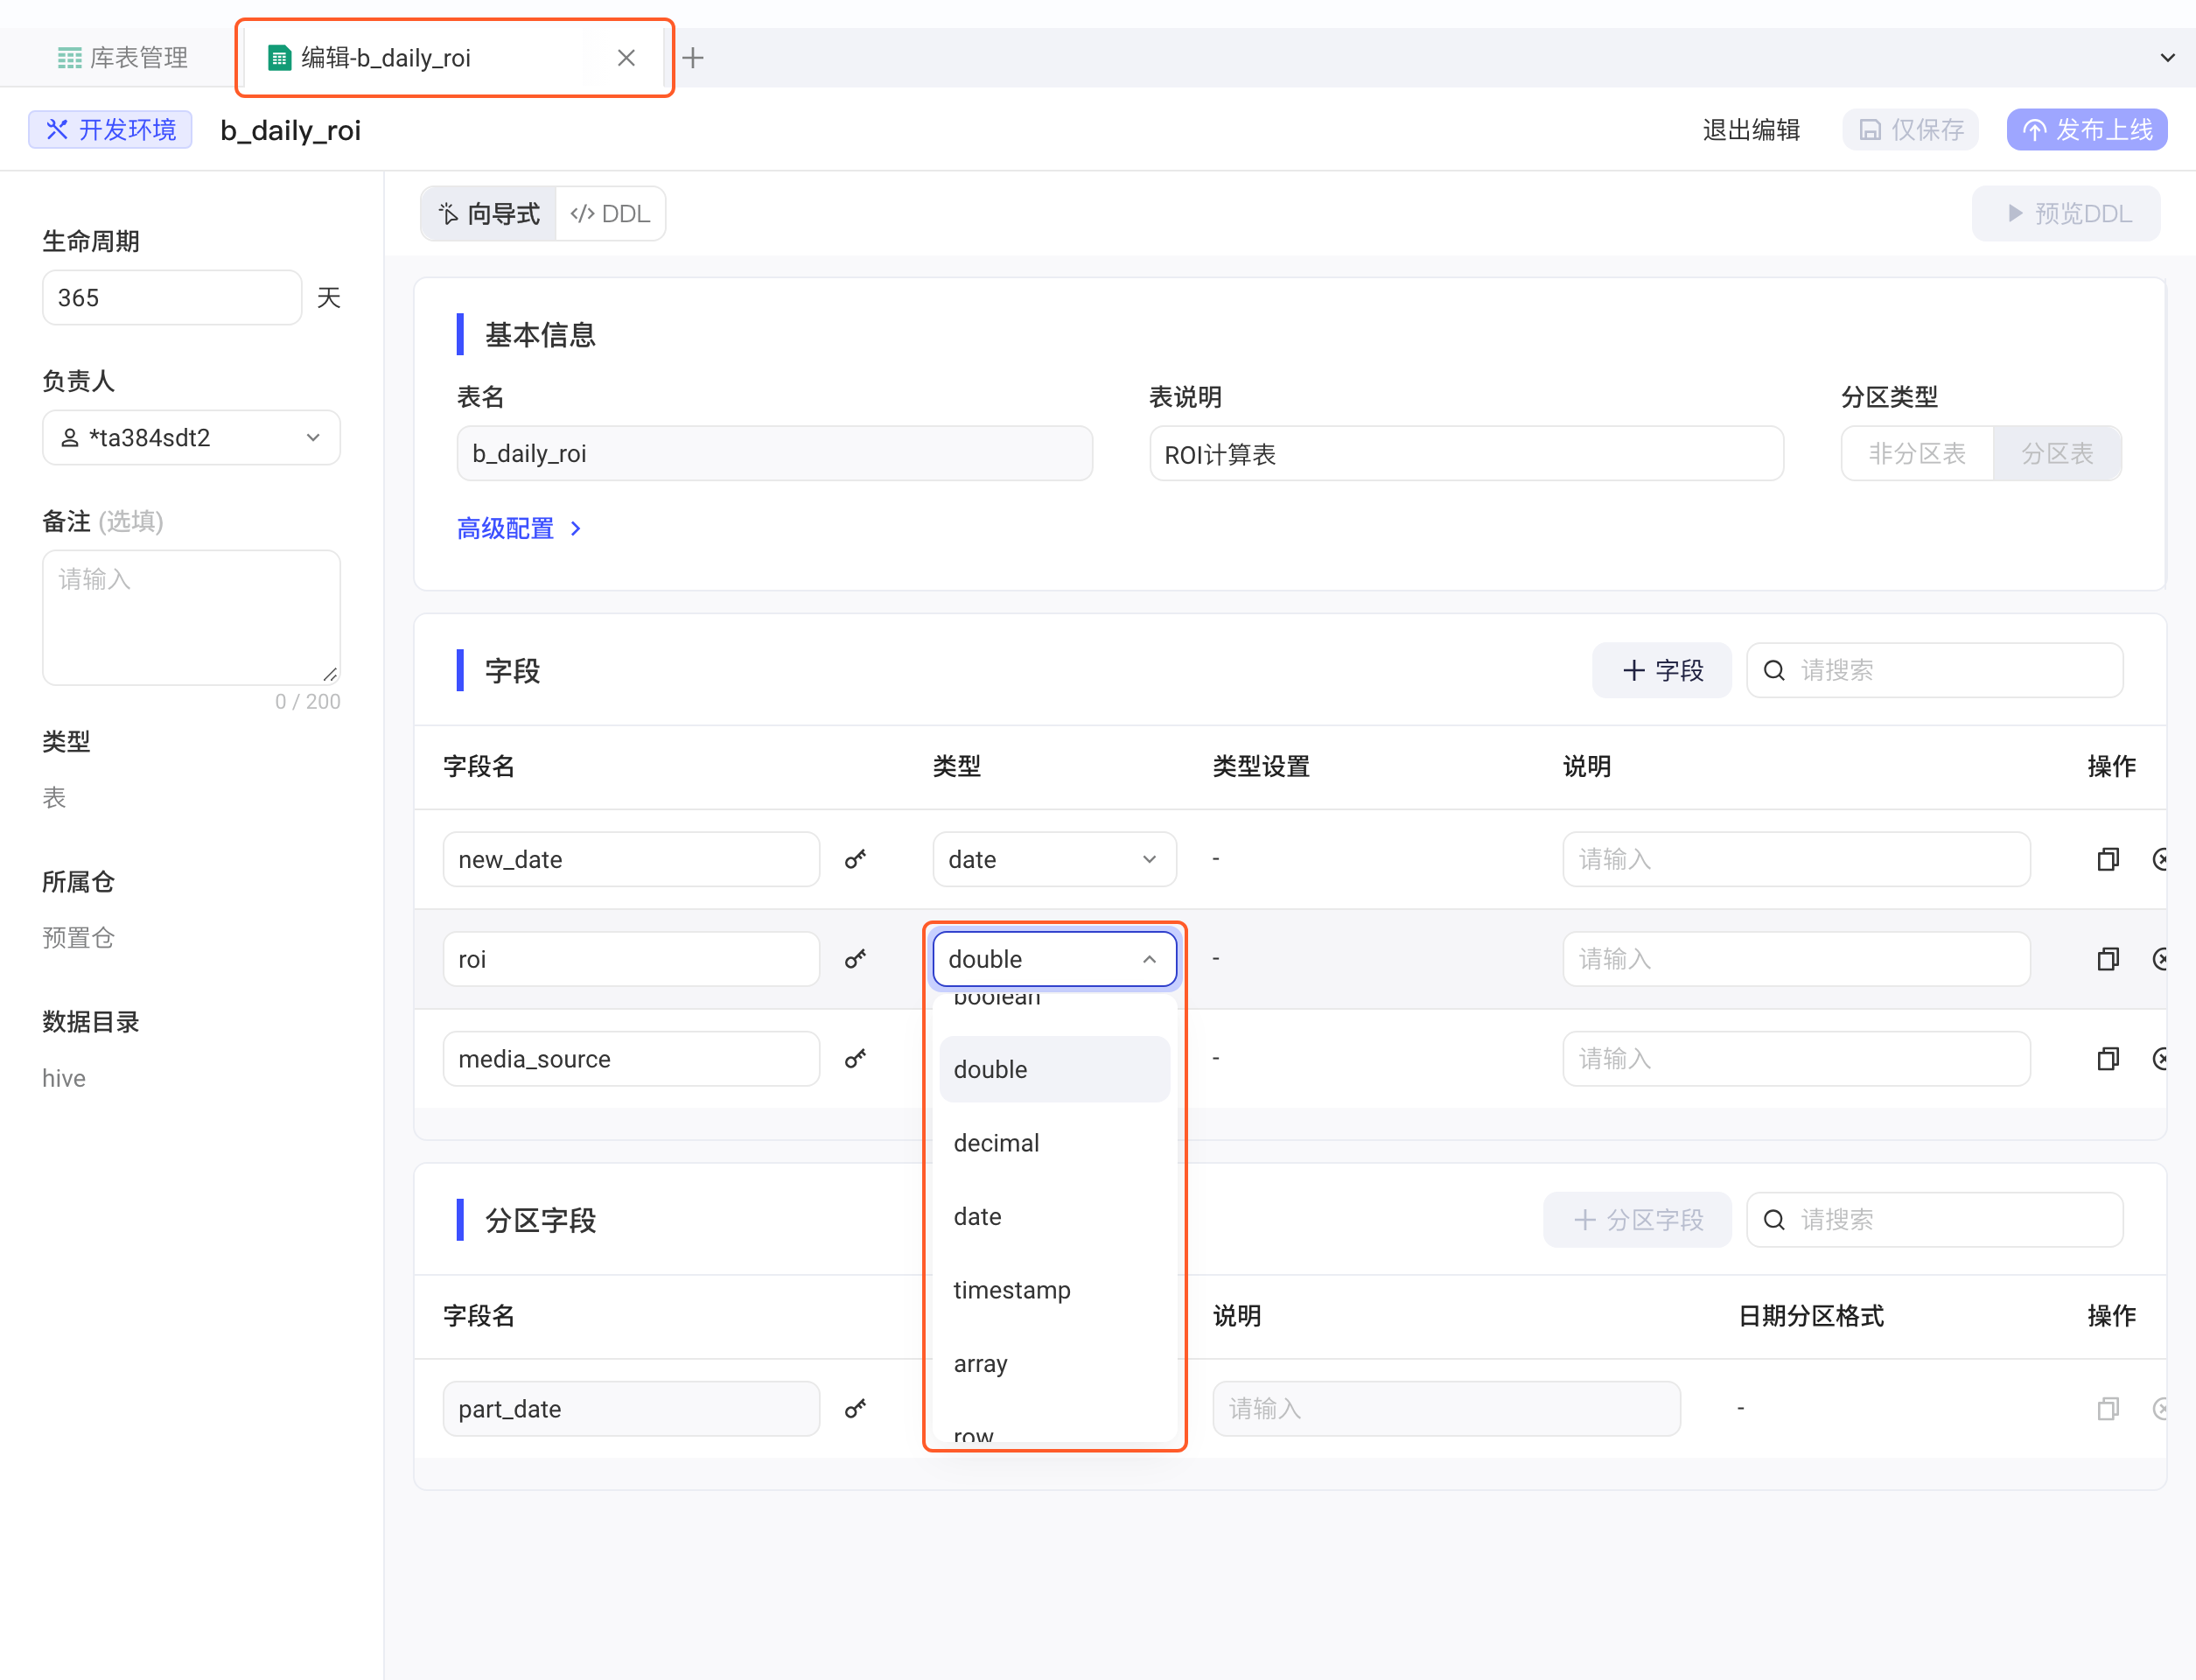This screenshot has width=2196, height=1680.
Task: Expand 高级配置 advanced settings
Action: point(519,528)
